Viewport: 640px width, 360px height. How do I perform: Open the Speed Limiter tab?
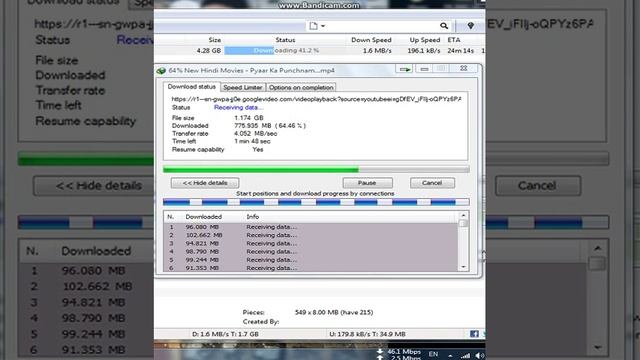click(x=243, y=87)
